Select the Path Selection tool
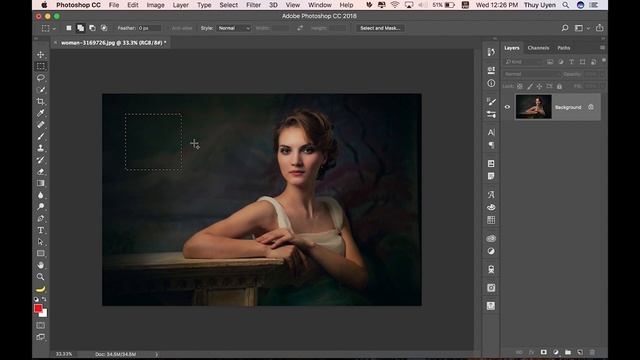Viewport: 640px width, 360px height. click(40, 242)
